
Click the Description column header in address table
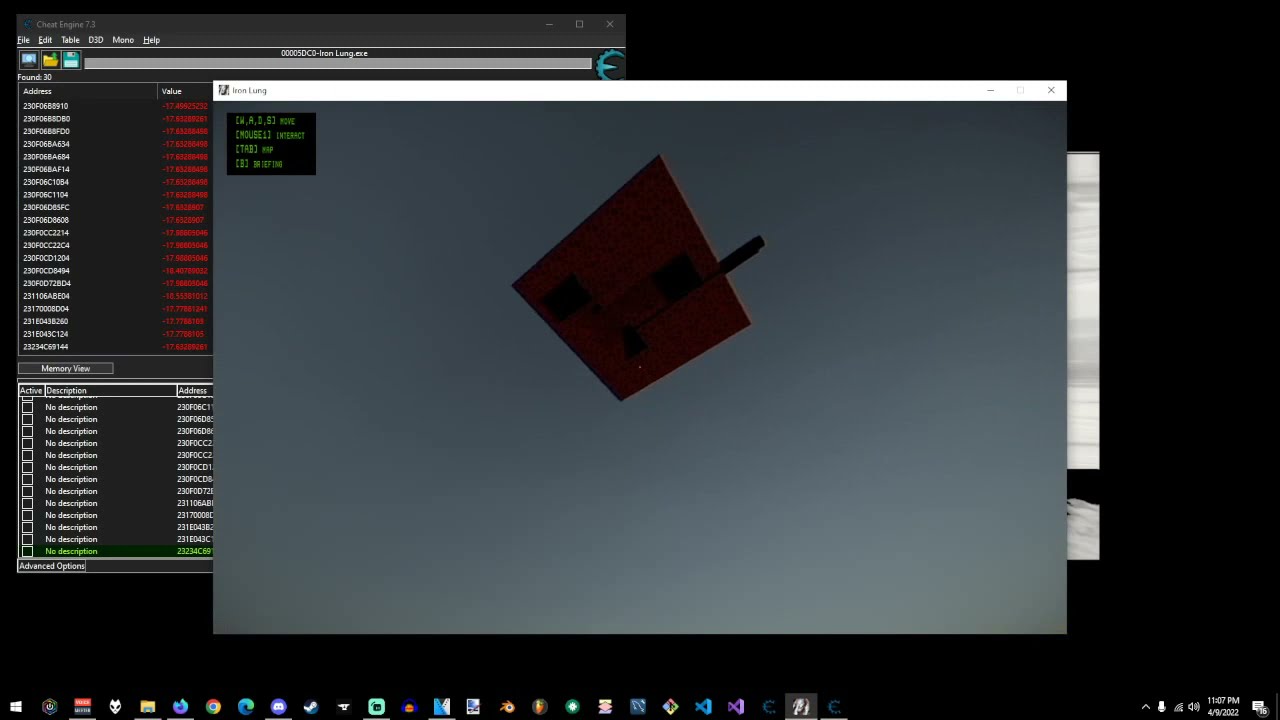click(x=110, y=391)
